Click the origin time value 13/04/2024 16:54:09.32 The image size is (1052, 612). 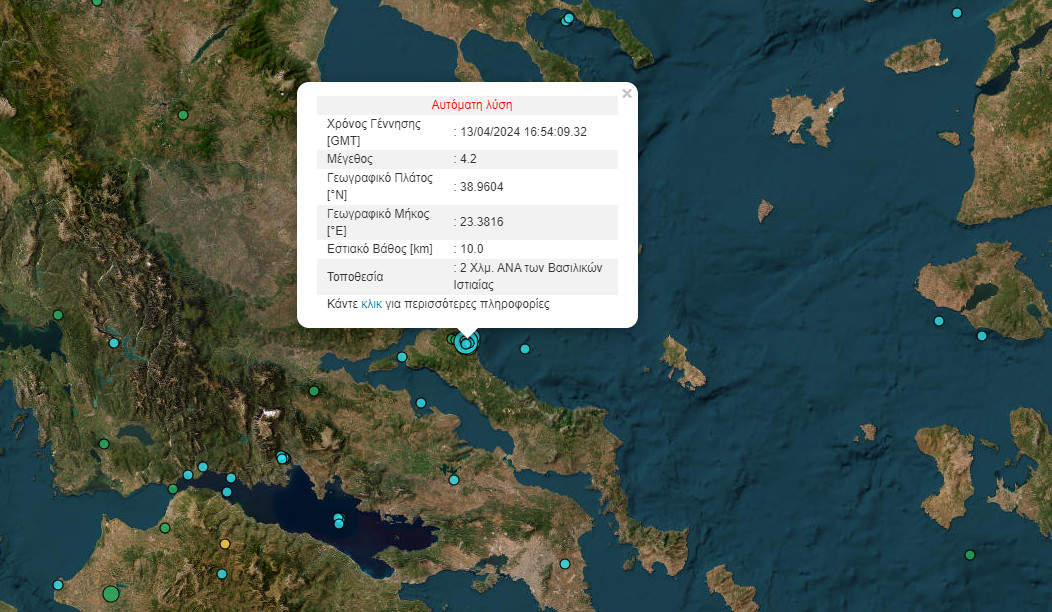pos(523,132)
